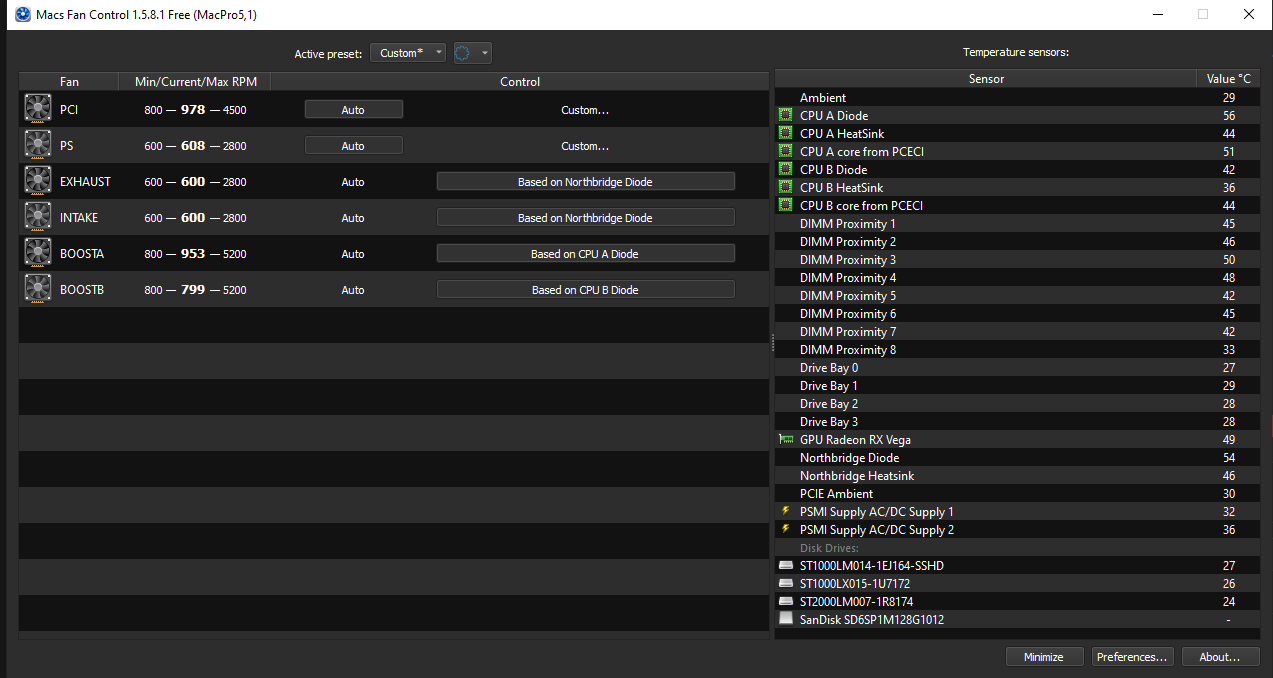Click Based on CPU A Diode button
Viewport: 1273px width, 678px height.
click(585, 254)
